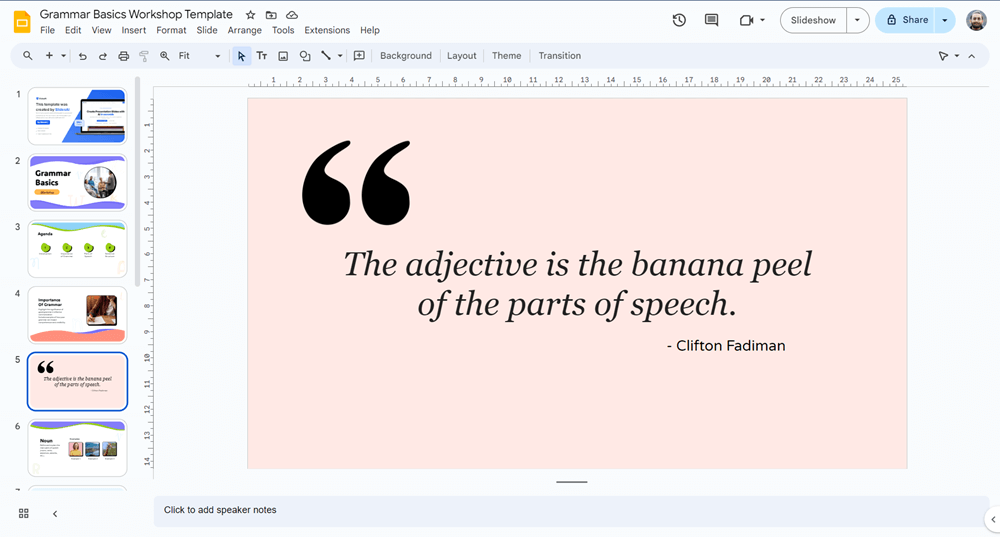
Task: Click the Background button
Action: (405, 56)
